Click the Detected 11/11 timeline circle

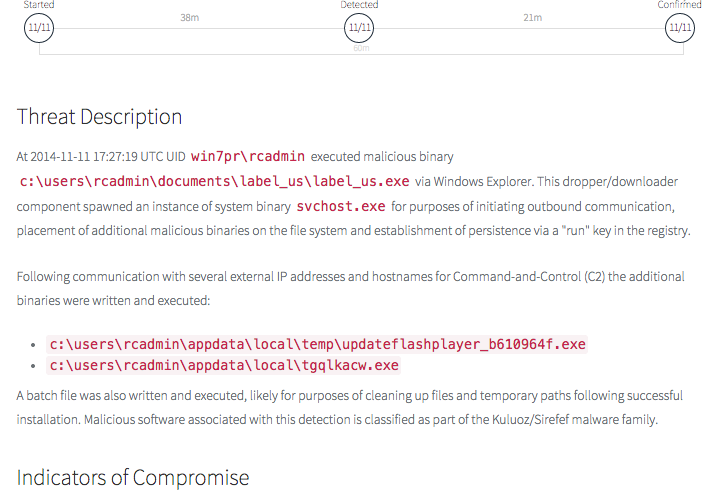tap(359, 28)
